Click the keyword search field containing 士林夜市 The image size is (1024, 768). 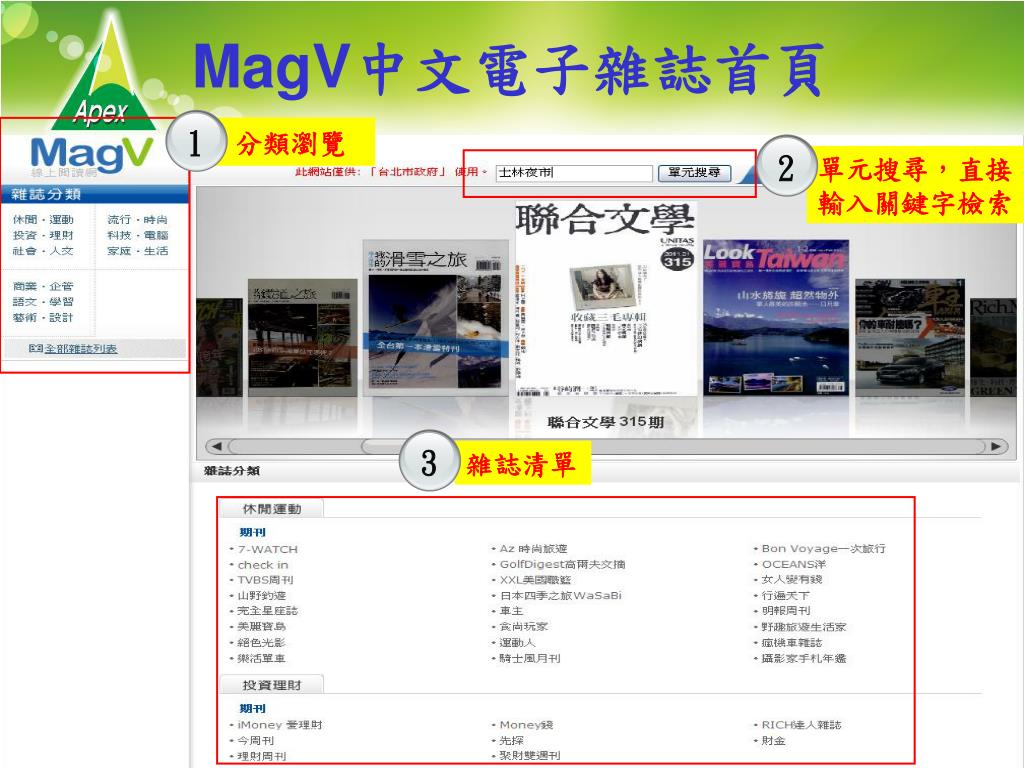tap(573, 172)
